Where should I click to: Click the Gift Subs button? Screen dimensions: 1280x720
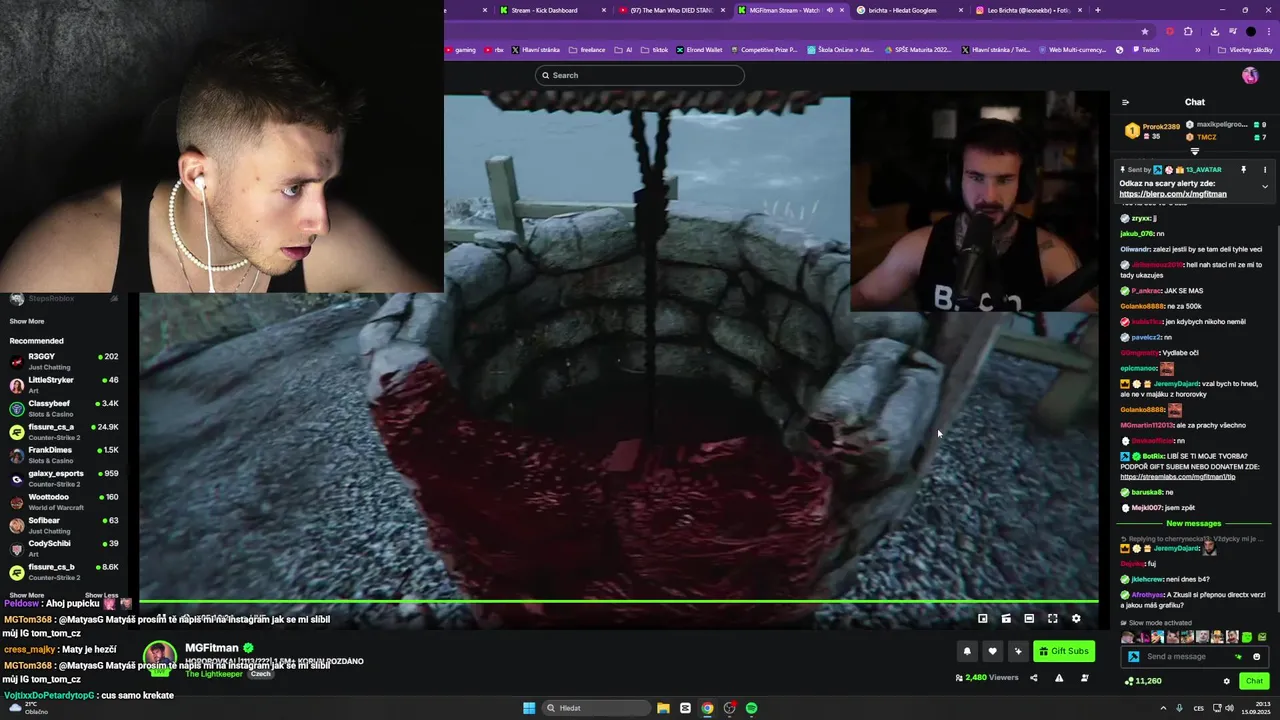[x=1063, y=651]
